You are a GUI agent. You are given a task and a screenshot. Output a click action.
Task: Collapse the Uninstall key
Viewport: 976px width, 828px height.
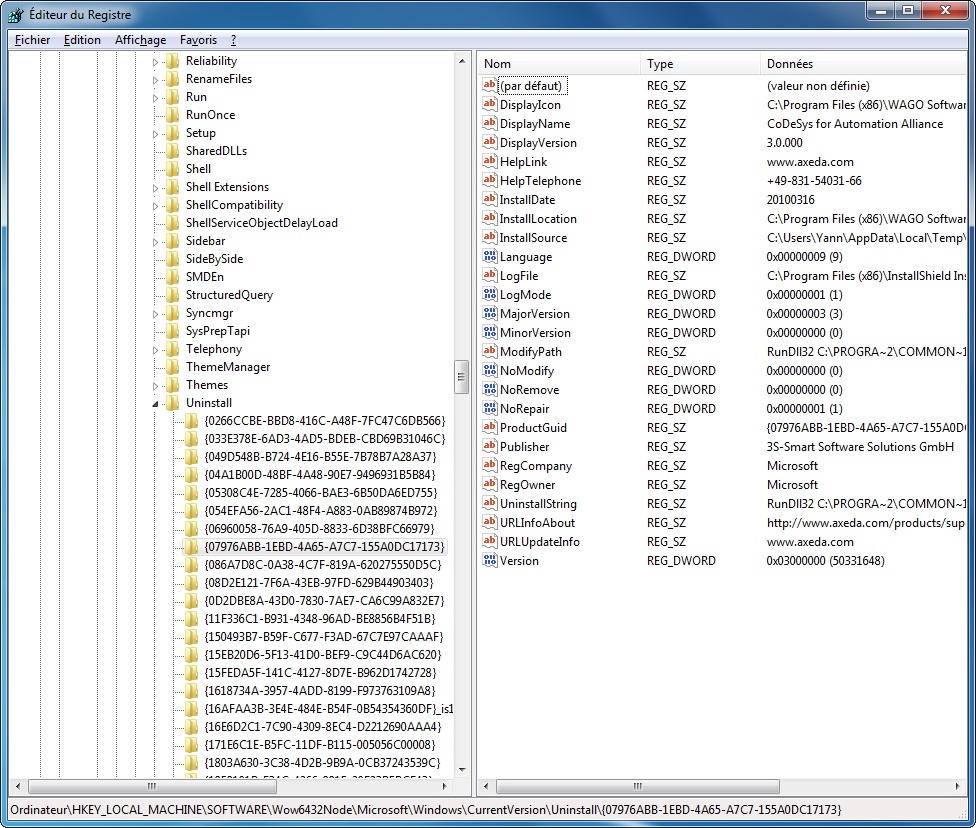tap(155, 404)
